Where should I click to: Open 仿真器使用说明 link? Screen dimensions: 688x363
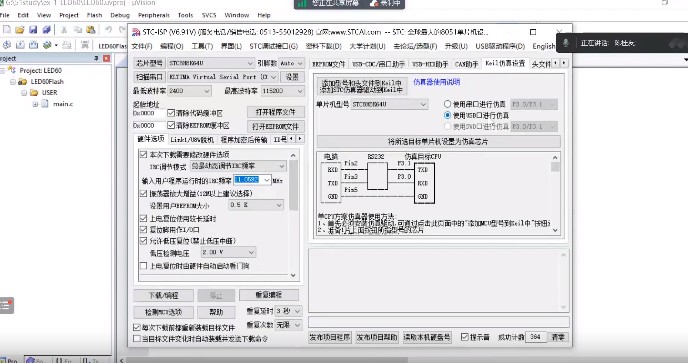[x=437, y=82]
